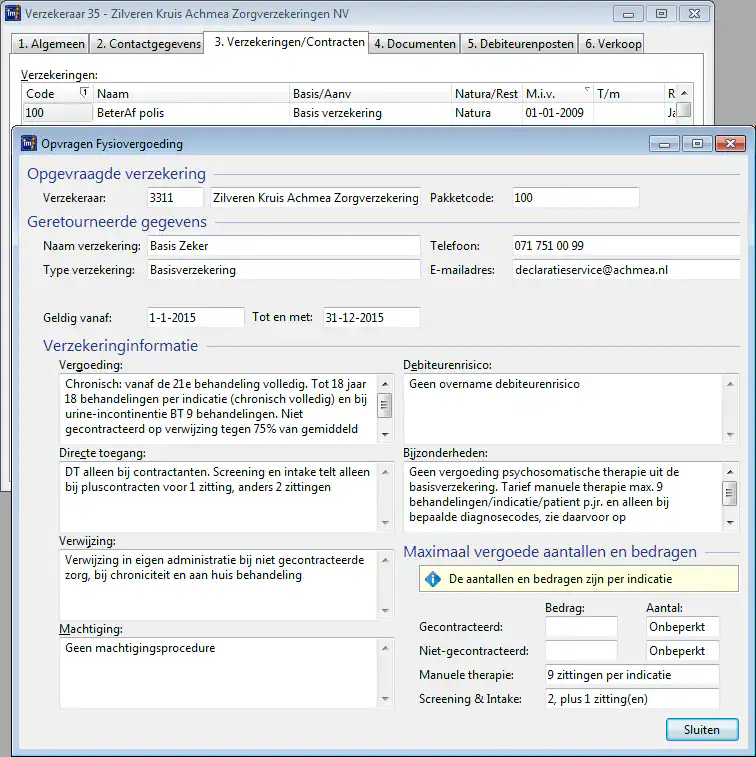This screenshot has height=757, width=756.
Task: Open the 1. Algemeen tab
Action: [50, 44]
